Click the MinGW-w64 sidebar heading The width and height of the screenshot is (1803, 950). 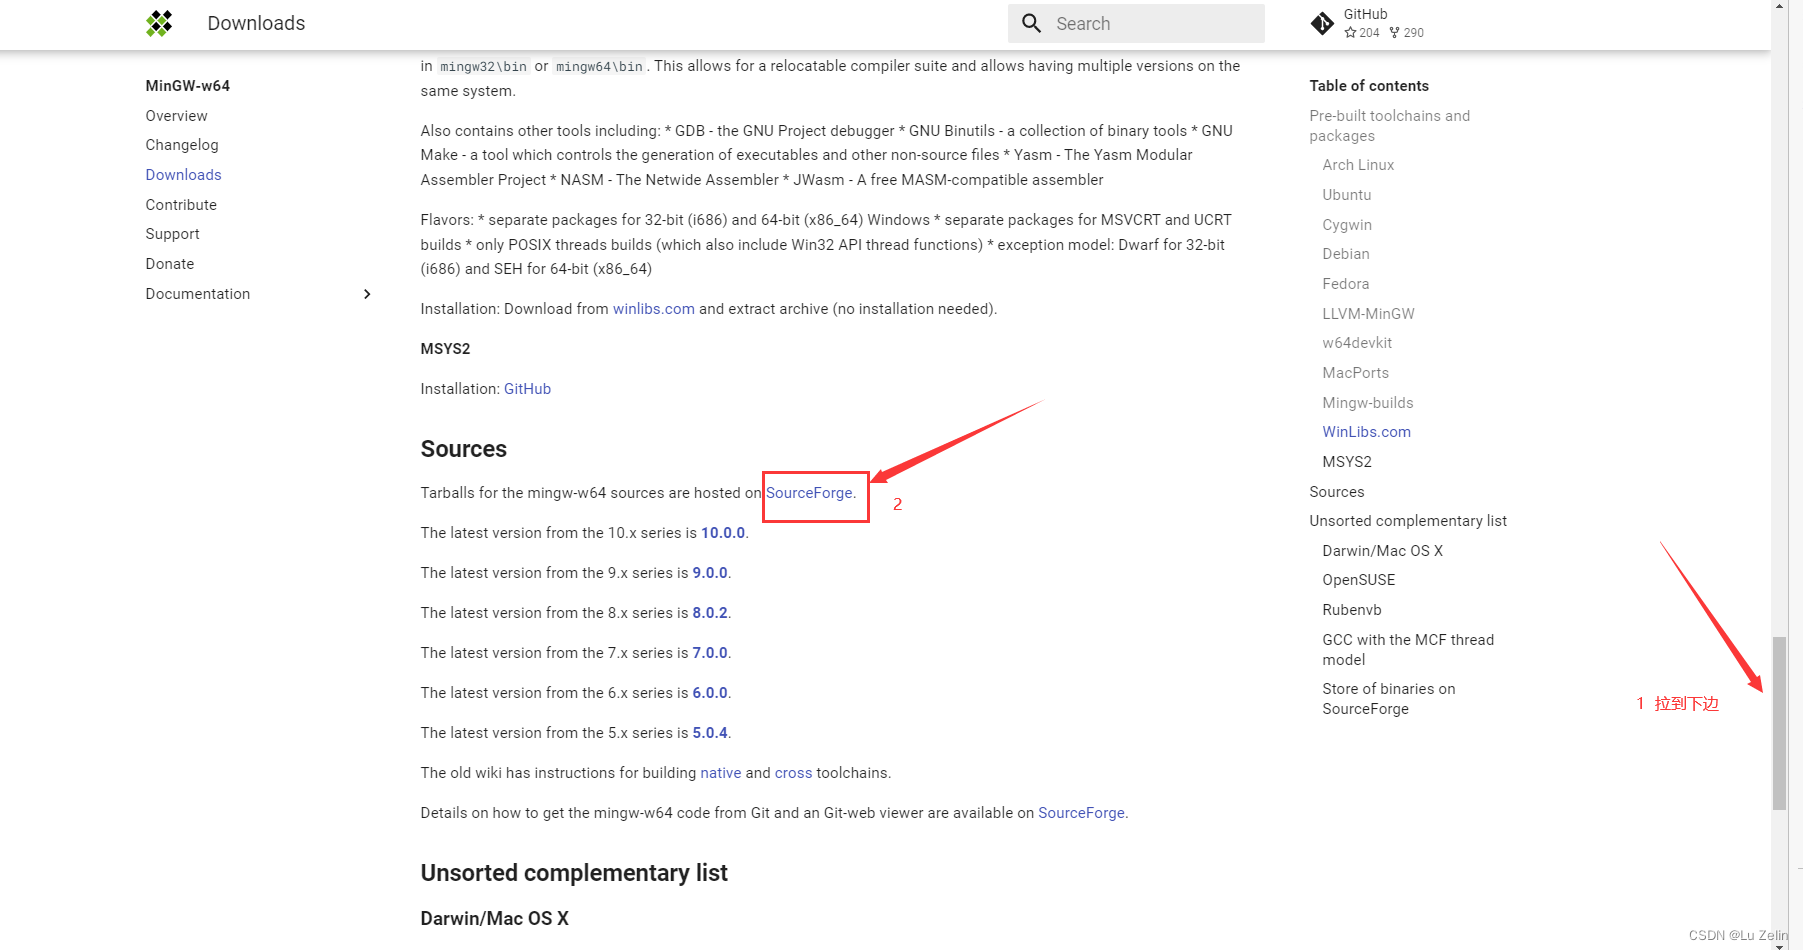click(x=188, y=86)
